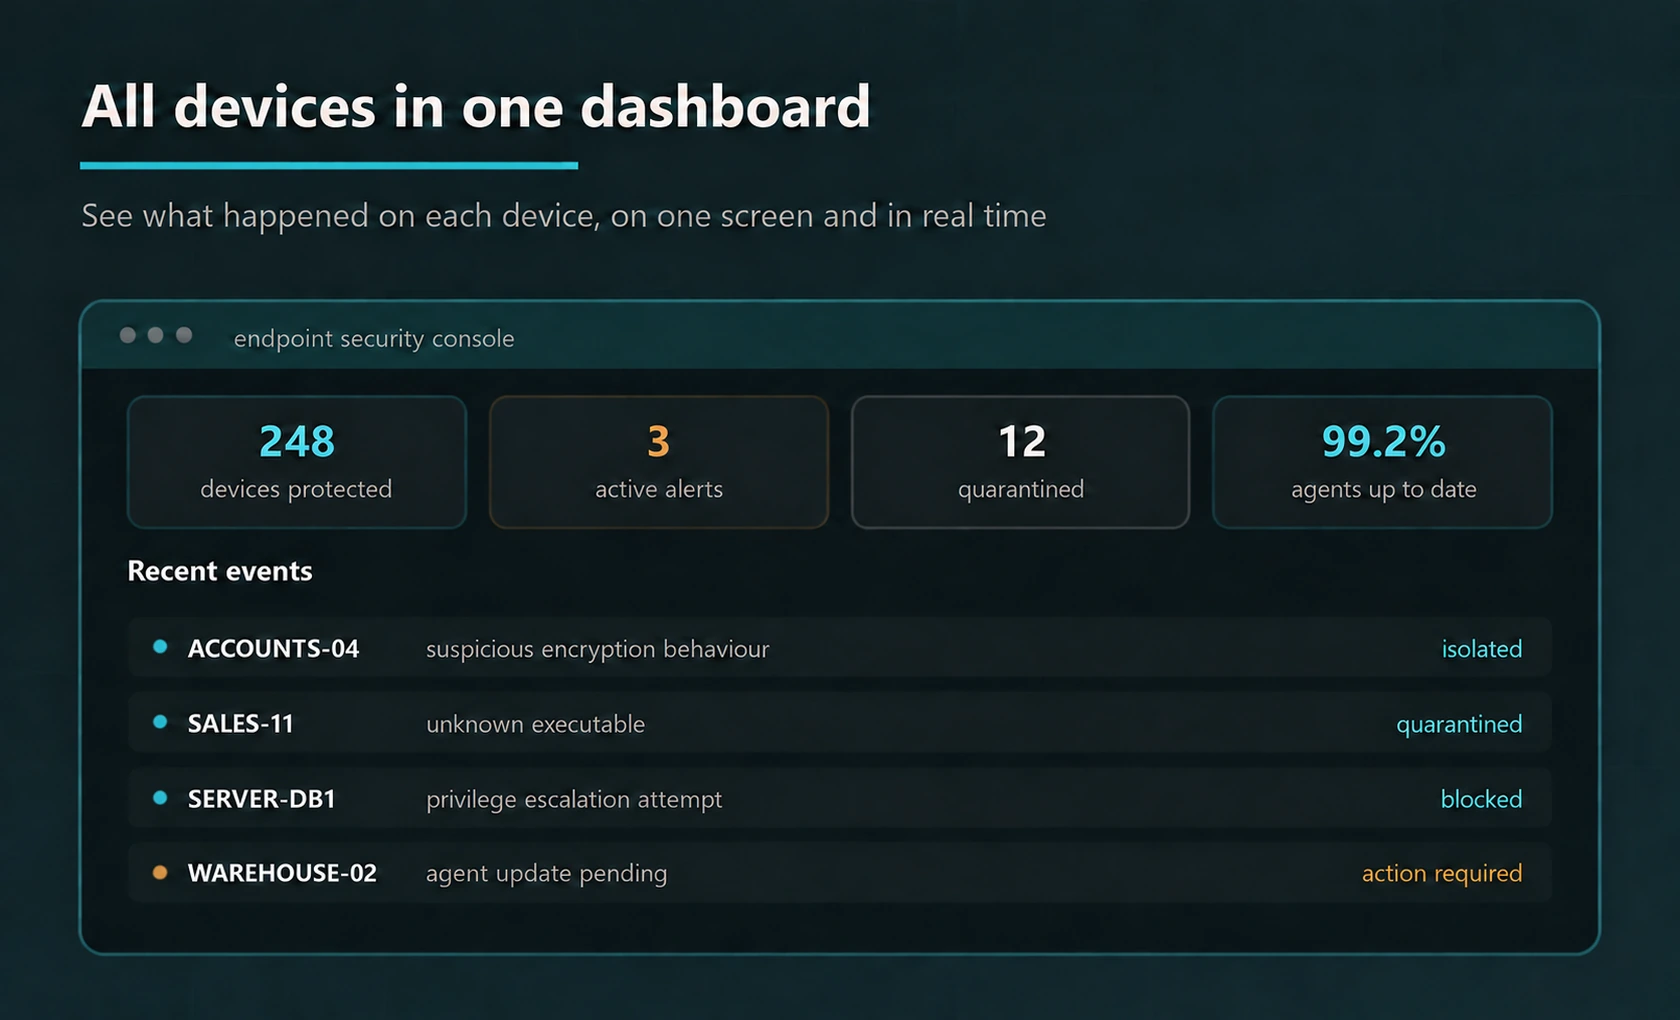Click the 248 devices protected card
This screenshot has height=1020, width=1680.
coord(296,462)
